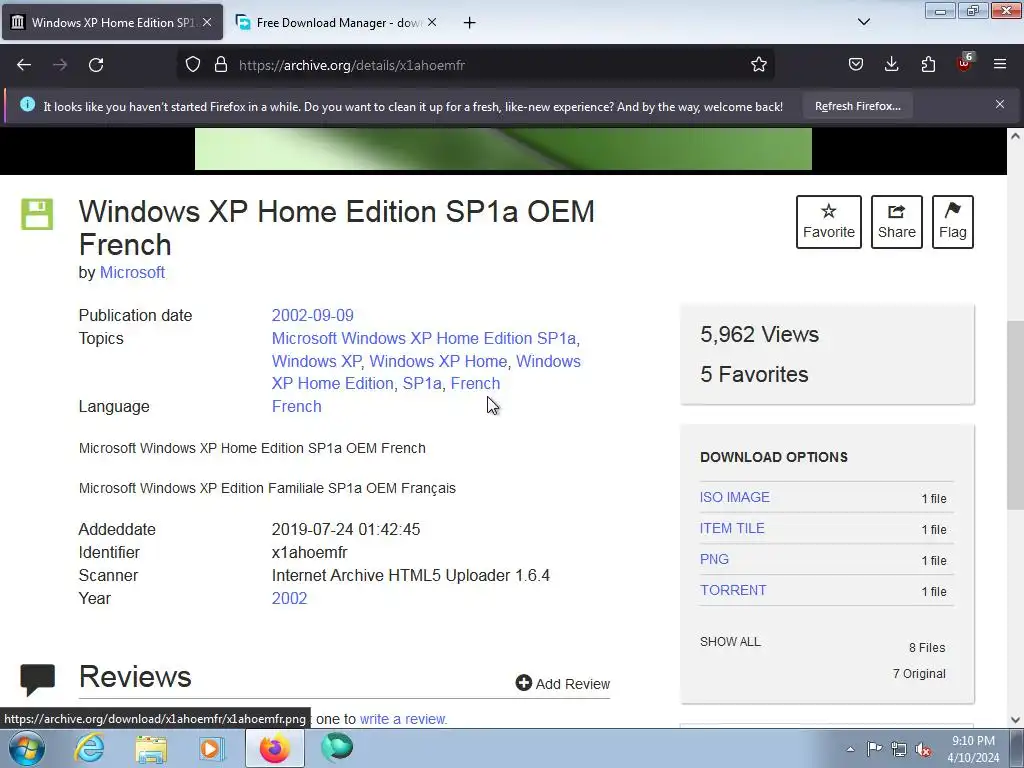Open the Firefox downloads panel icon
The height and width of the screenshot is (768, 1024).
tap(891, 65)
